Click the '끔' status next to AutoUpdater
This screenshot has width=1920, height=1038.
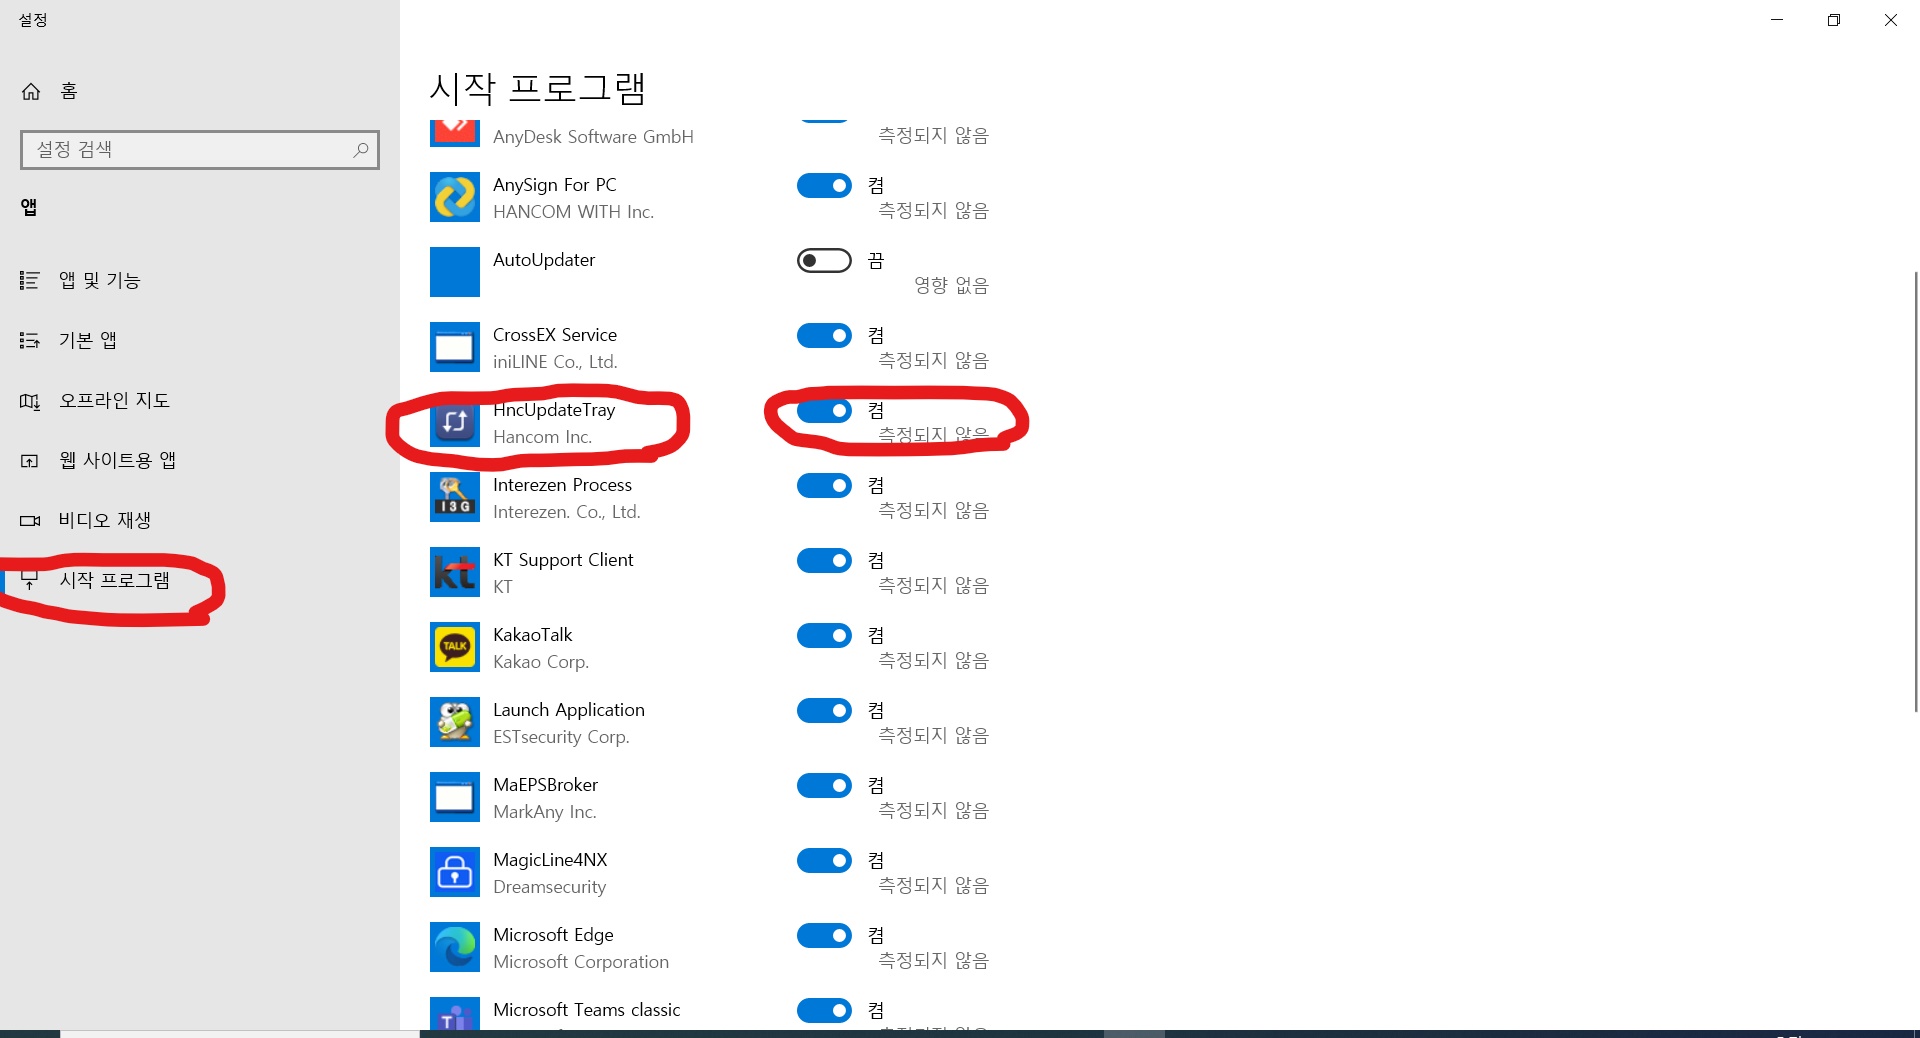pyautogui.click(x=876, y=261)
